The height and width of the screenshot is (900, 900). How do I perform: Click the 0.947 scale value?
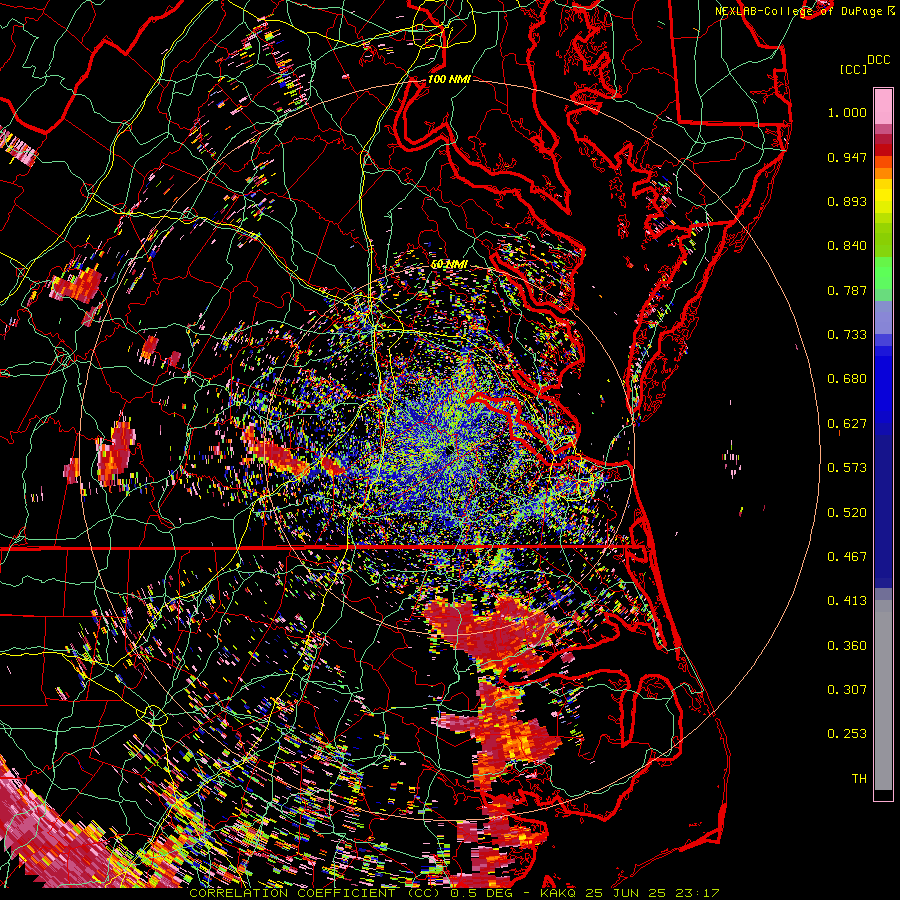coord(847,157)
